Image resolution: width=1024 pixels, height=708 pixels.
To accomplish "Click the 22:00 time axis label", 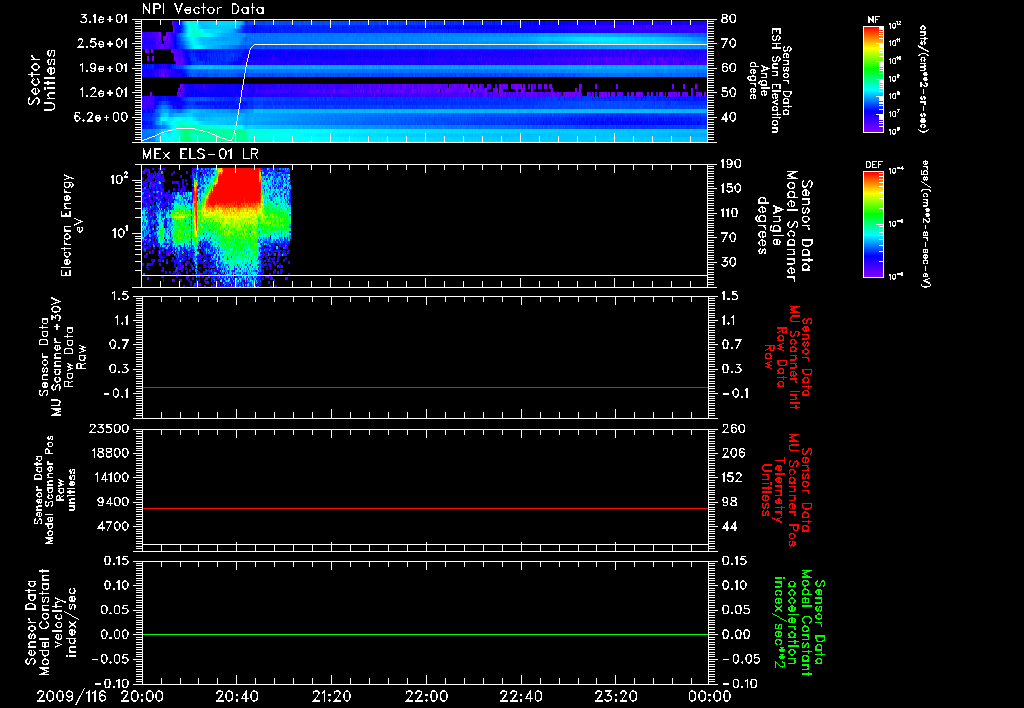I will pos(426,696).
